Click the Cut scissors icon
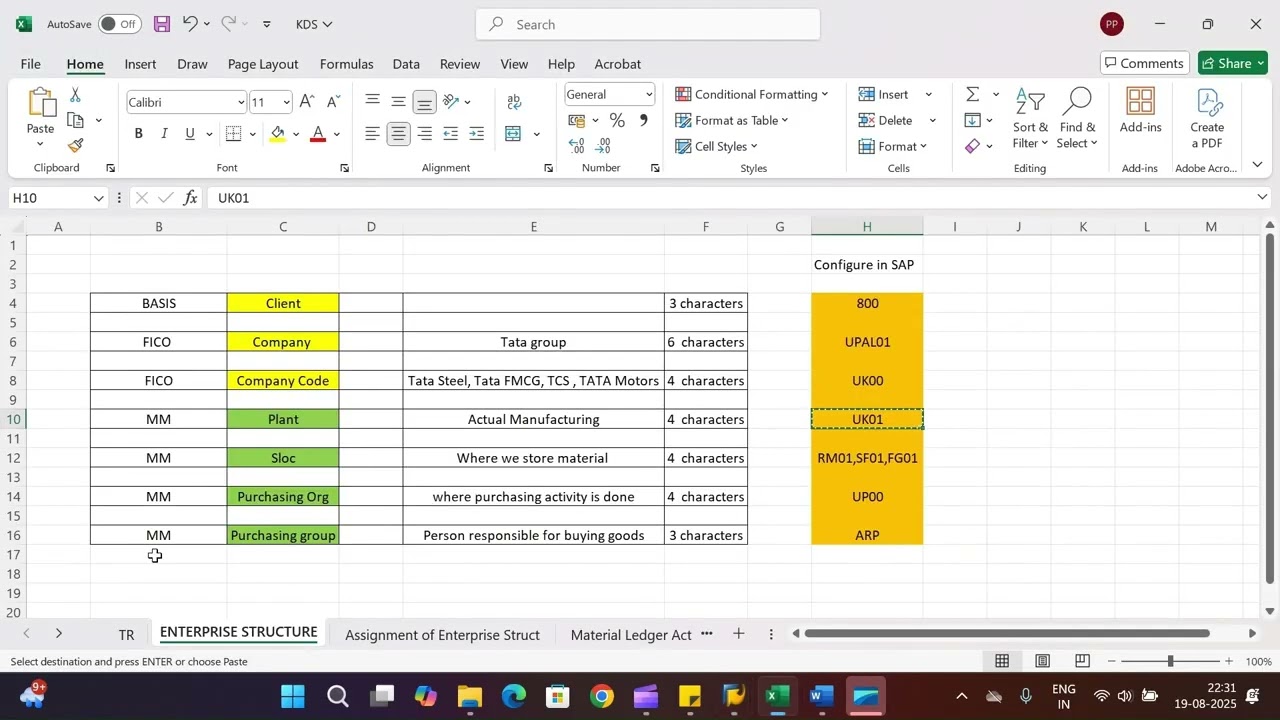This screenshot has height=720, width=1280. point(75,95)
